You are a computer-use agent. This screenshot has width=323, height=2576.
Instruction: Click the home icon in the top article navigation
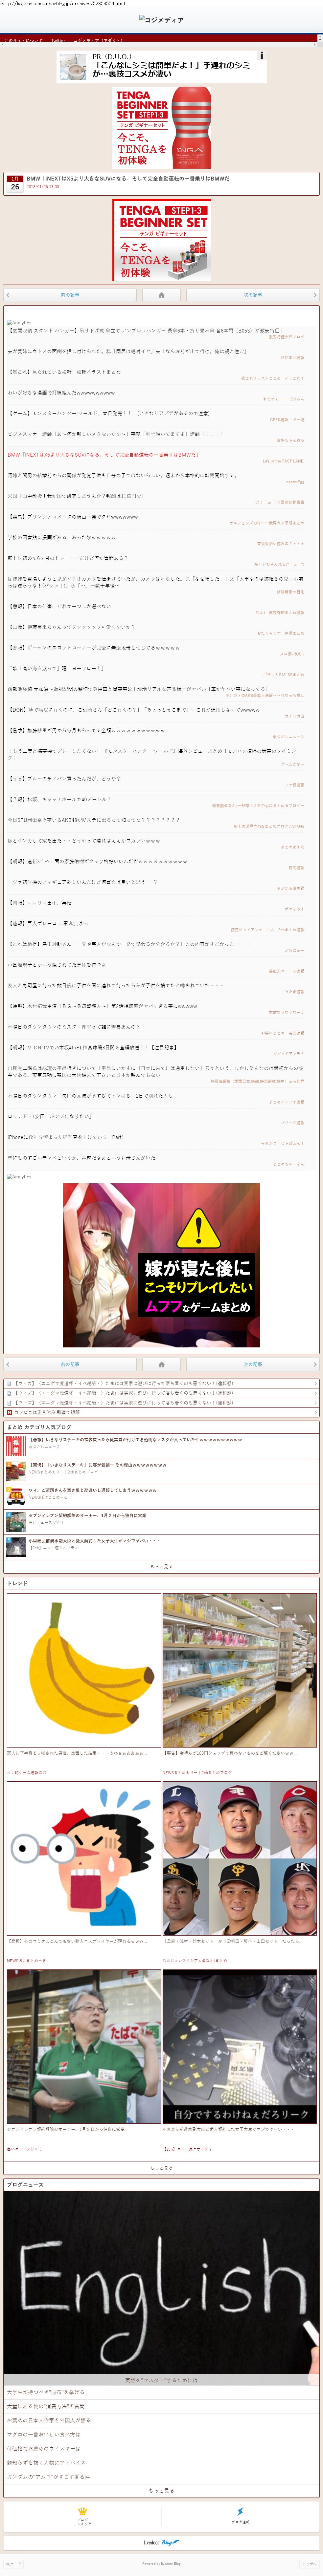(x=161, y=295)
